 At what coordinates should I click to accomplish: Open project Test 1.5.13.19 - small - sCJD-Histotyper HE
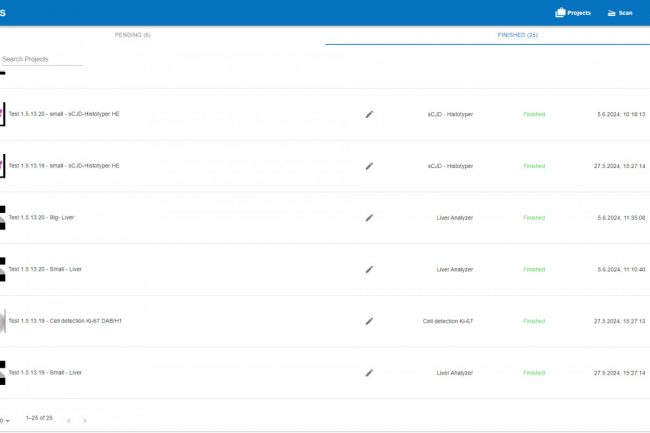64,166
